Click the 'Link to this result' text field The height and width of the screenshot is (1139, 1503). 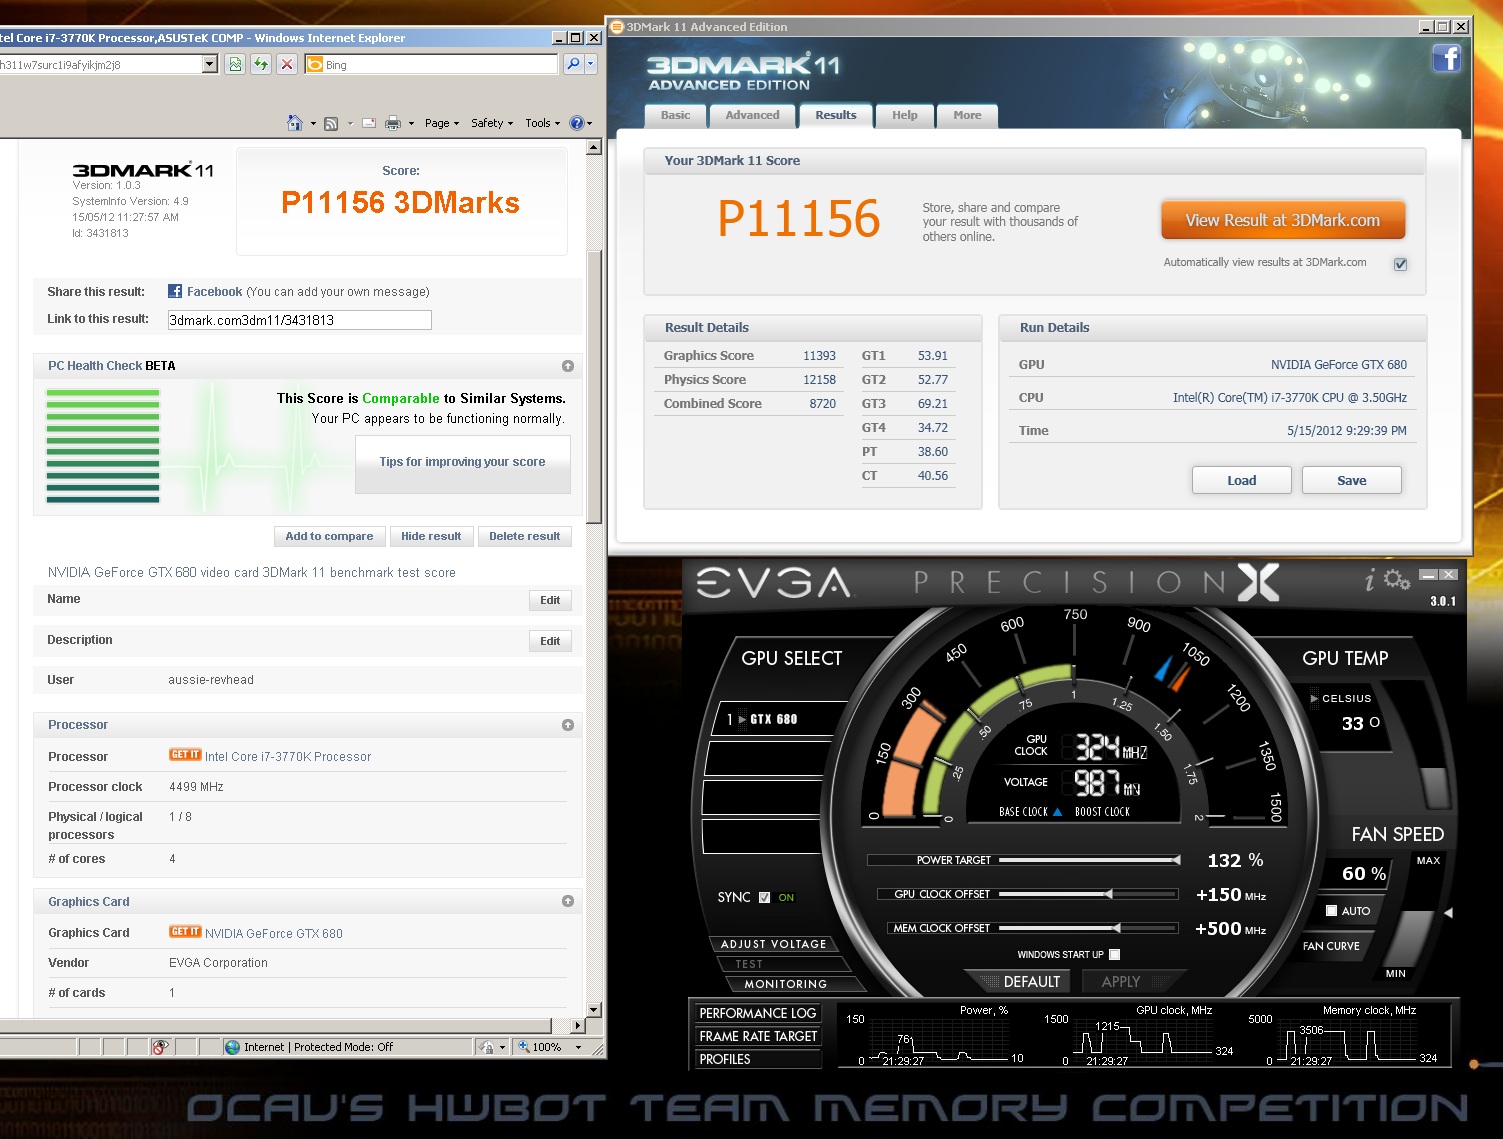[300, 320]
